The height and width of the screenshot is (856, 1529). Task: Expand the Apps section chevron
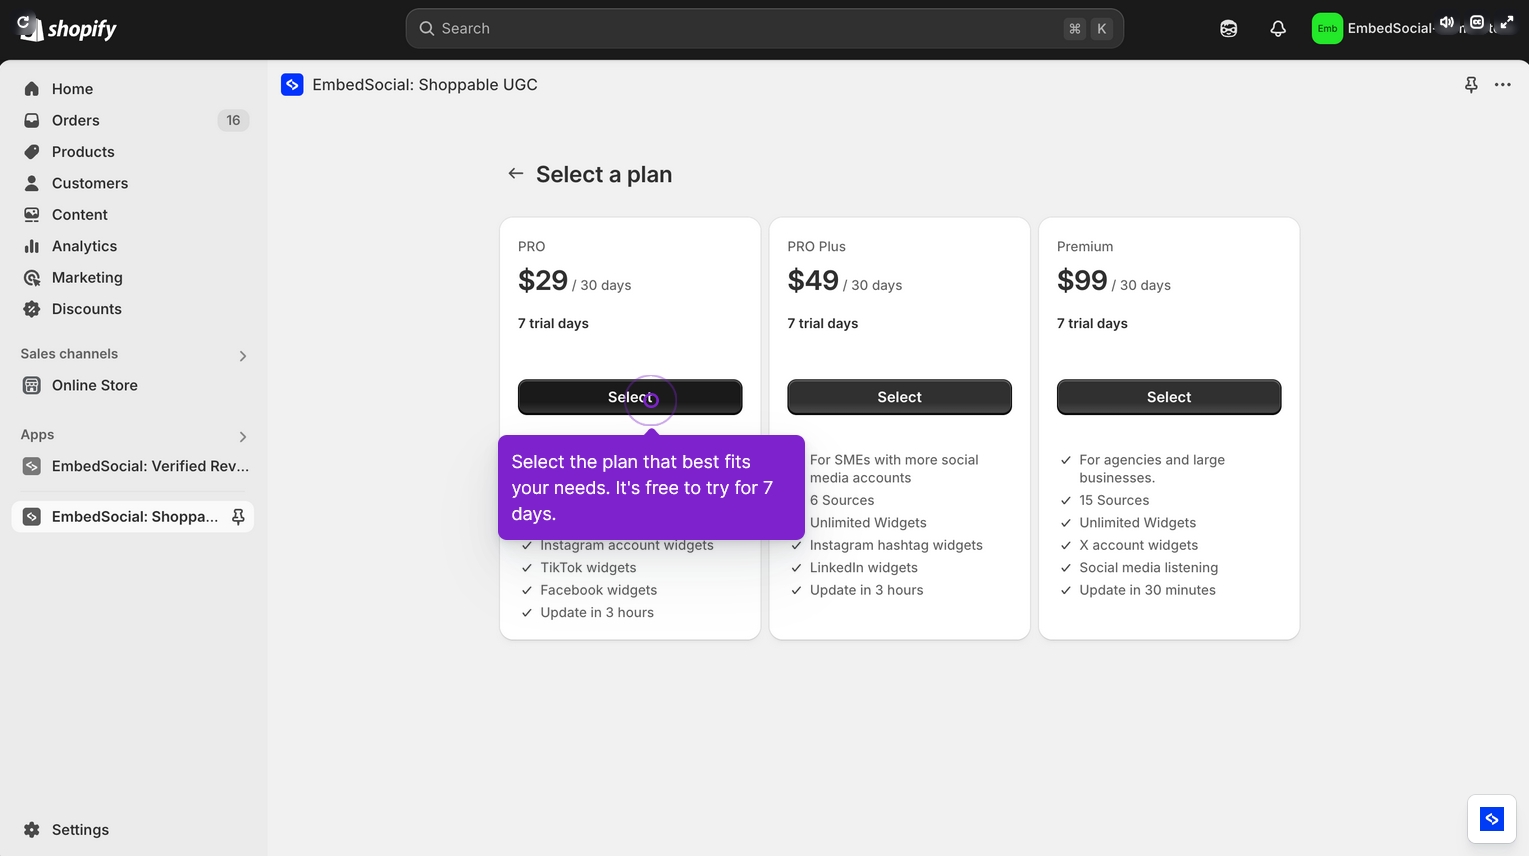pyautogui.click(x=242, y=436)
